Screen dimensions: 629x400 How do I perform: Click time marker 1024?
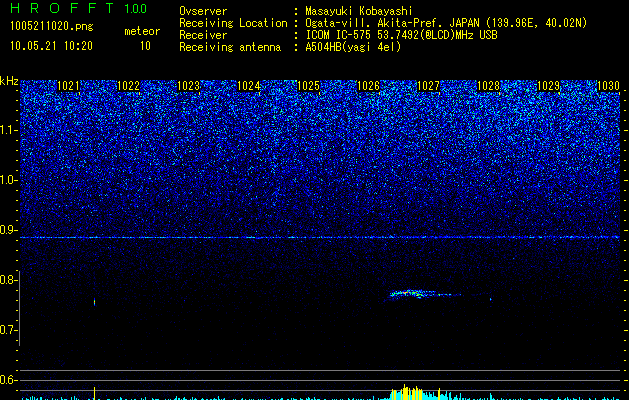coord(249,86)
